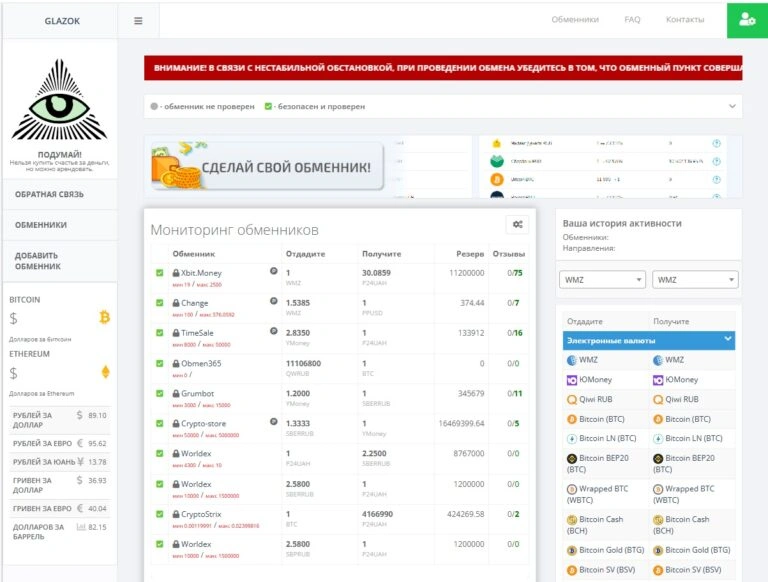Click Bitcoin (BTC) icon in Получите column
This screenshot has width=768, height=582.
pyautogui.click(x=658, y=419)
